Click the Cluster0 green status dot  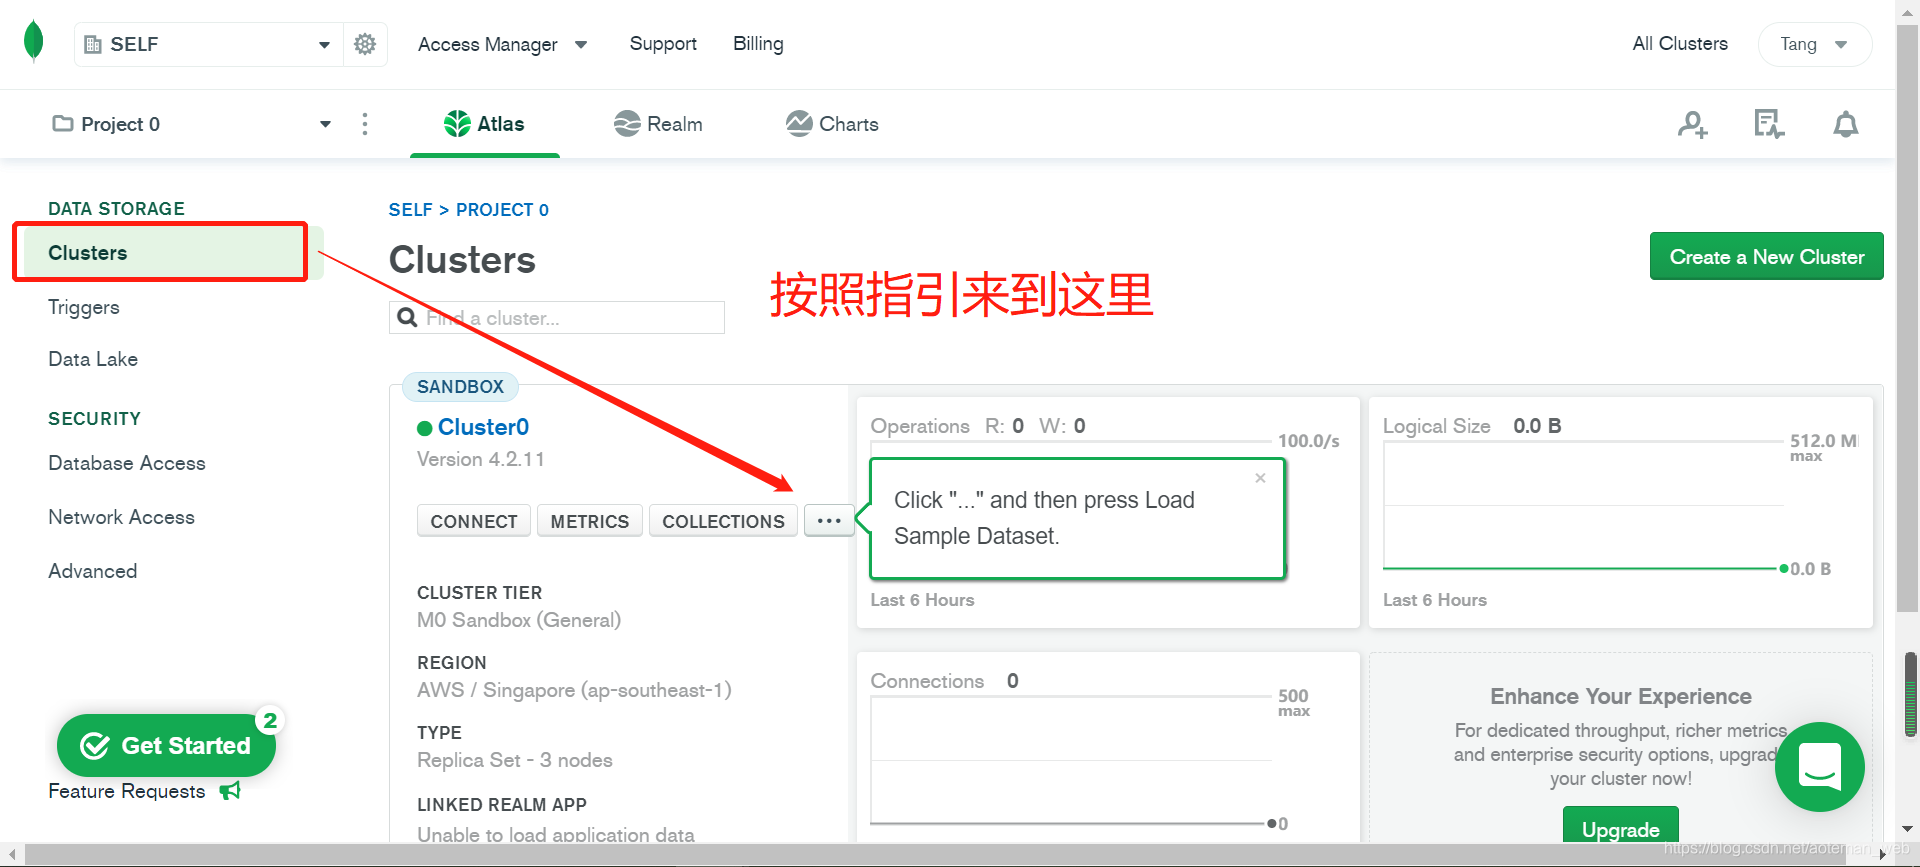click(x=425, y=428)
